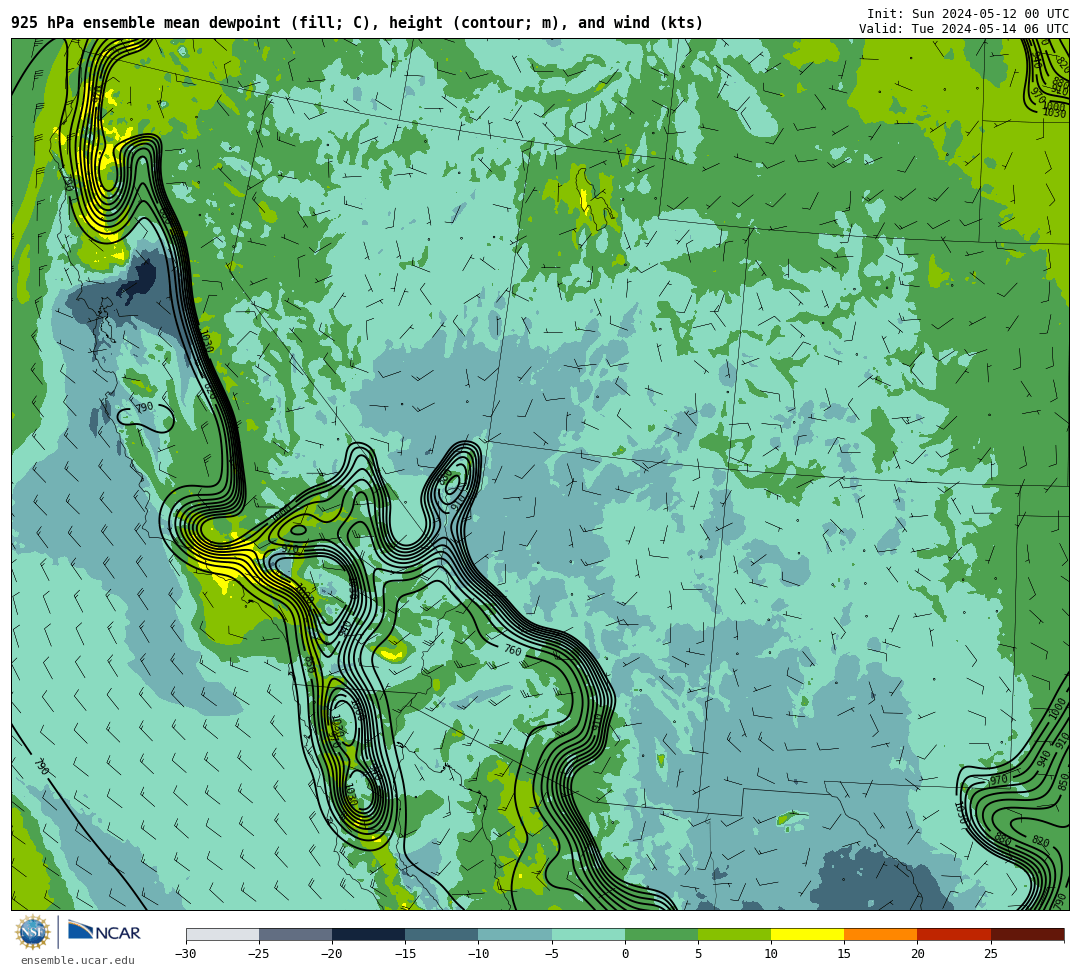
Task: Click the -5 colorbar tick label
Action: click(x=551, y=954)
